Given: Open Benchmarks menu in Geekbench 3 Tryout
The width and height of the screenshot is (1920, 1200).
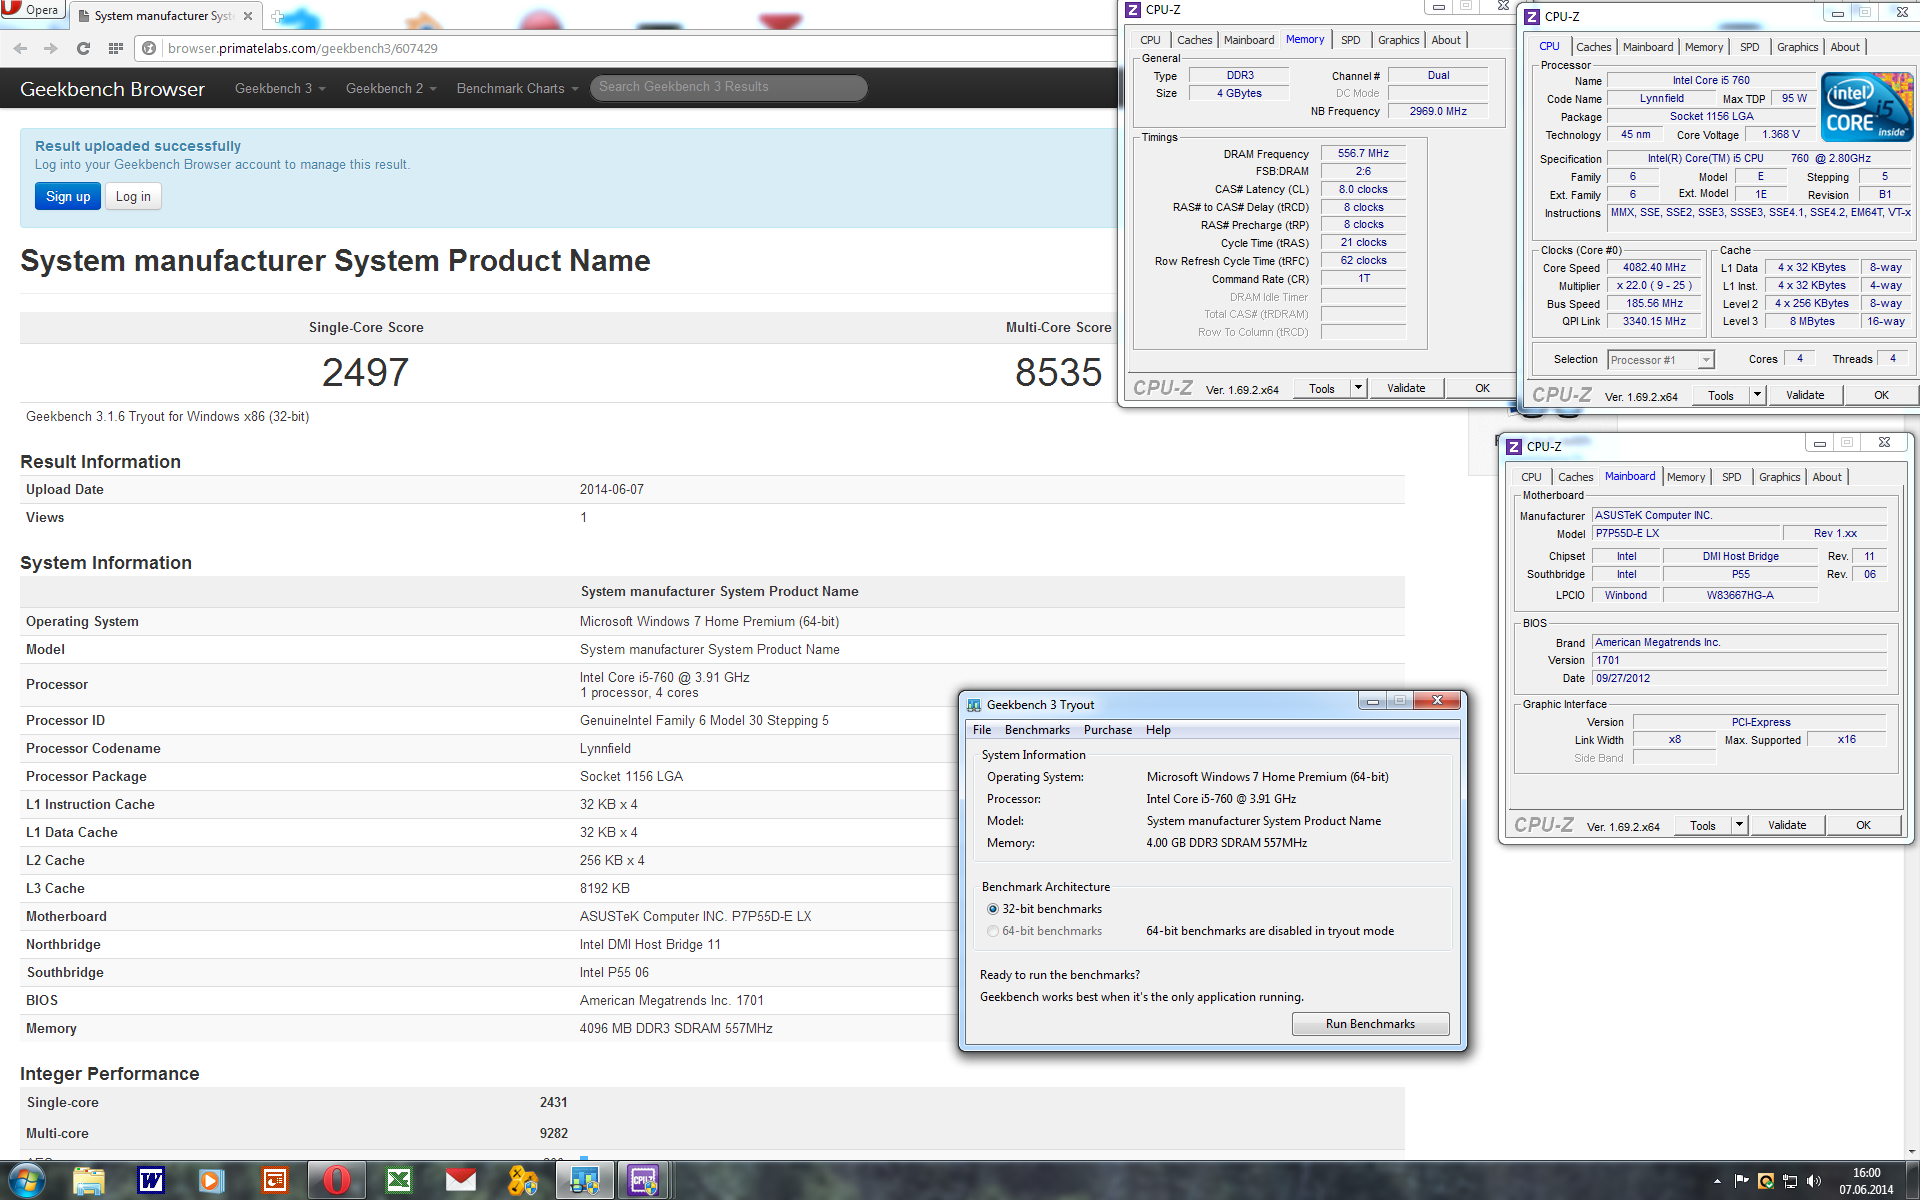Looking at the screenshot, I should click(x=1037, y=730).
